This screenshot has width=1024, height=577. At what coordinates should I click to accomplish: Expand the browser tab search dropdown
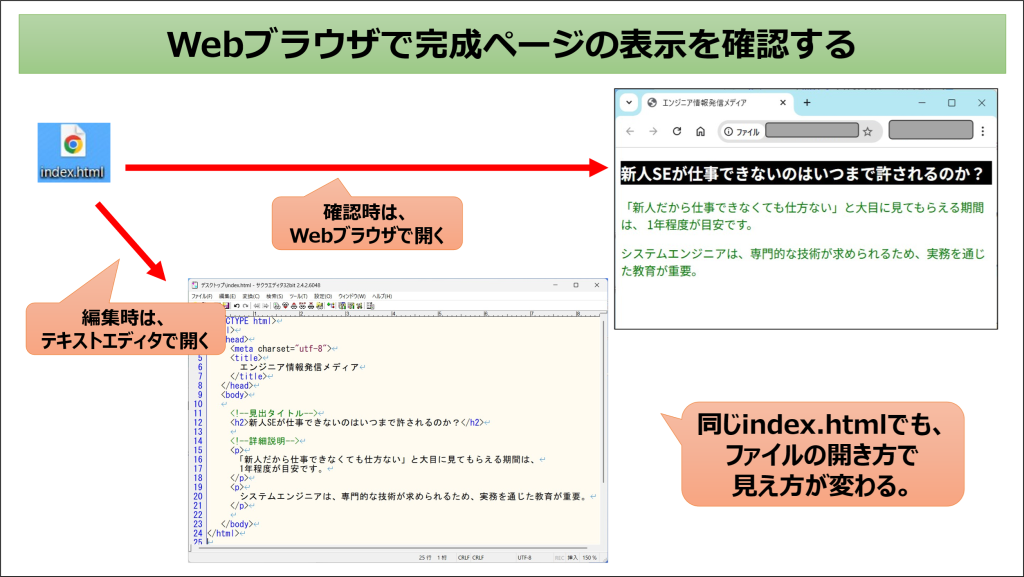pos(628,103)
